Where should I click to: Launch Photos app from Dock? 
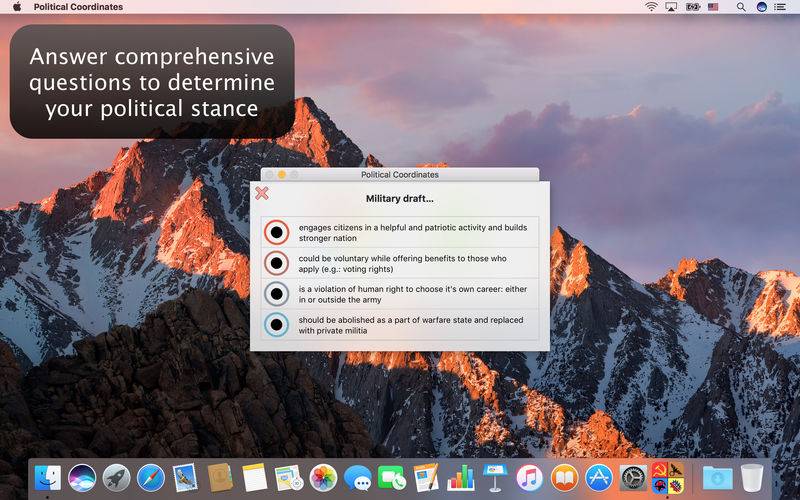[x=323, y=478]
